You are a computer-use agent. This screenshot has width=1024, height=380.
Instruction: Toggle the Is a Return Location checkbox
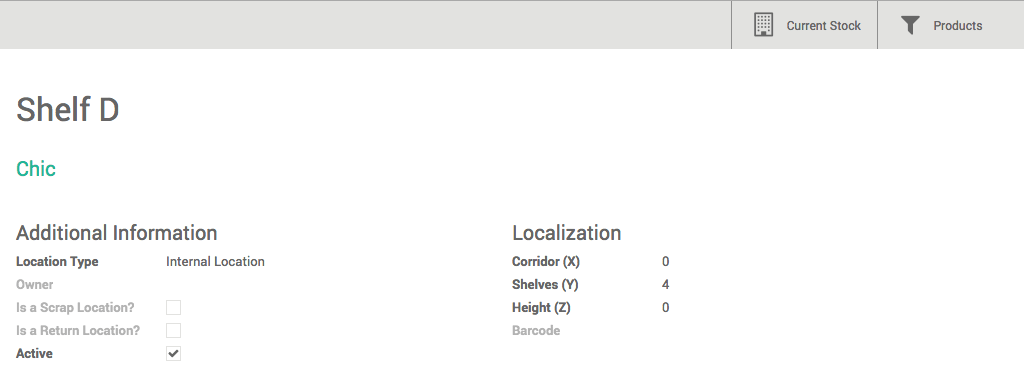tap(173, 330)
